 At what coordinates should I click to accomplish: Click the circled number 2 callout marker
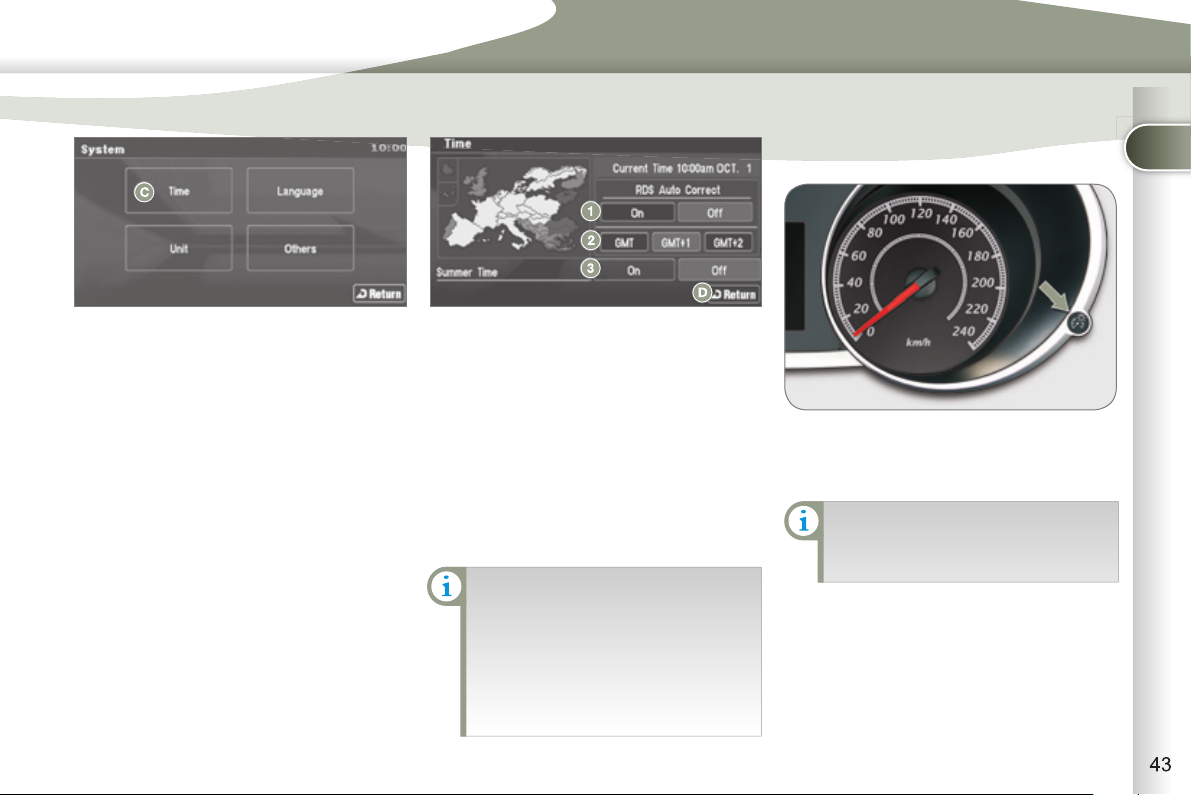point(591,241)
